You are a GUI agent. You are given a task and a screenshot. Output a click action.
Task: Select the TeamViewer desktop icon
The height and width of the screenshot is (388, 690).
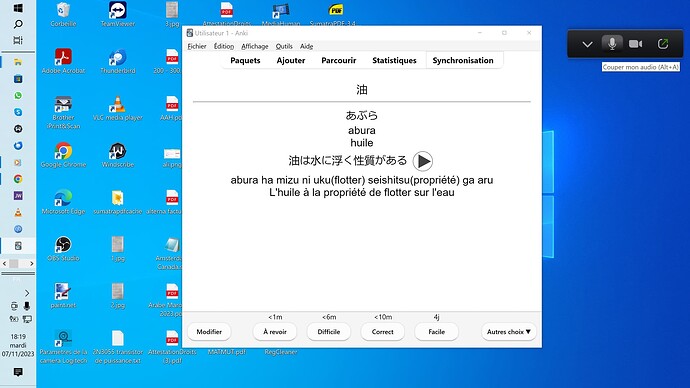pos(117,14)
